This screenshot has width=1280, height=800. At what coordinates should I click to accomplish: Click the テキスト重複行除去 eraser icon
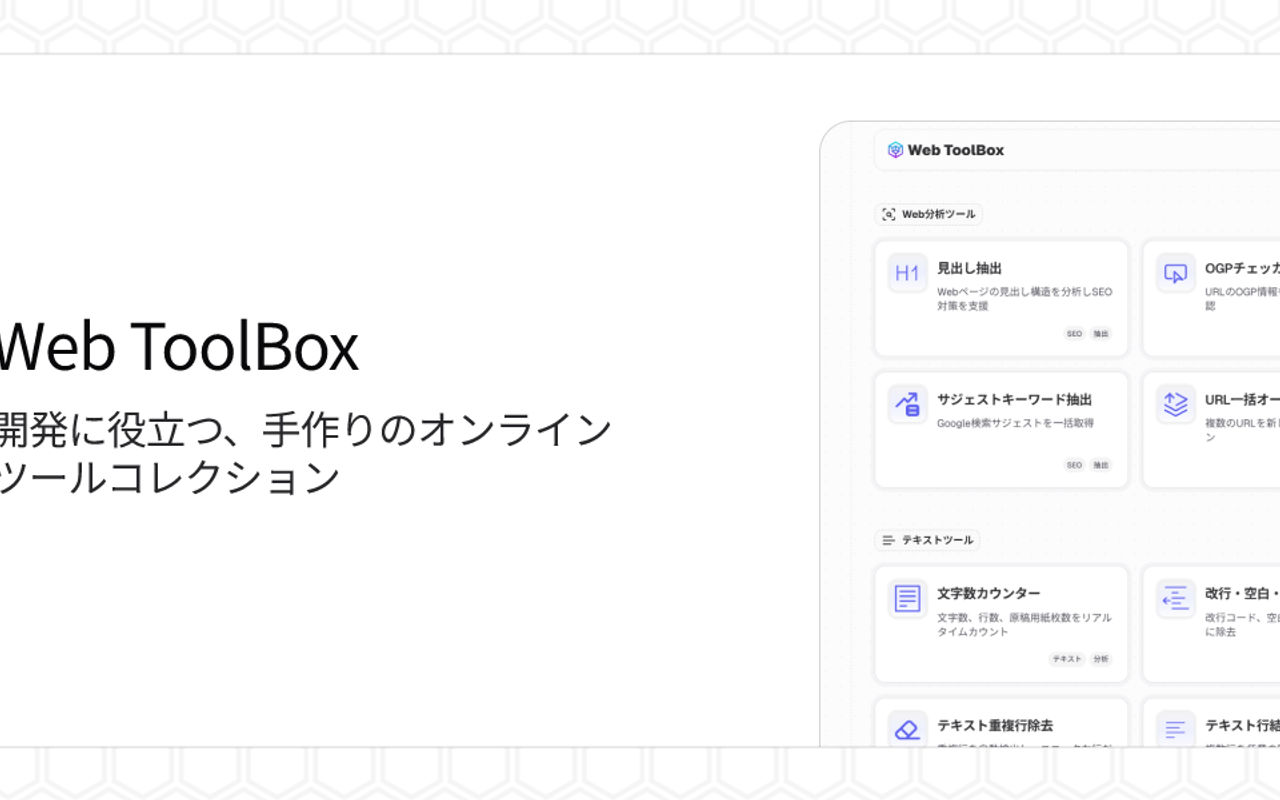point(907,729)
